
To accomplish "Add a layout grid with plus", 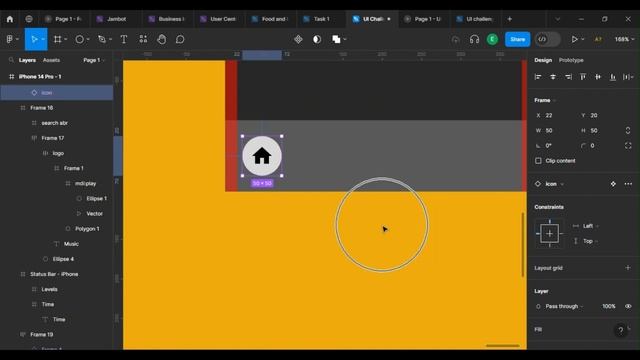I will point(628,268).
